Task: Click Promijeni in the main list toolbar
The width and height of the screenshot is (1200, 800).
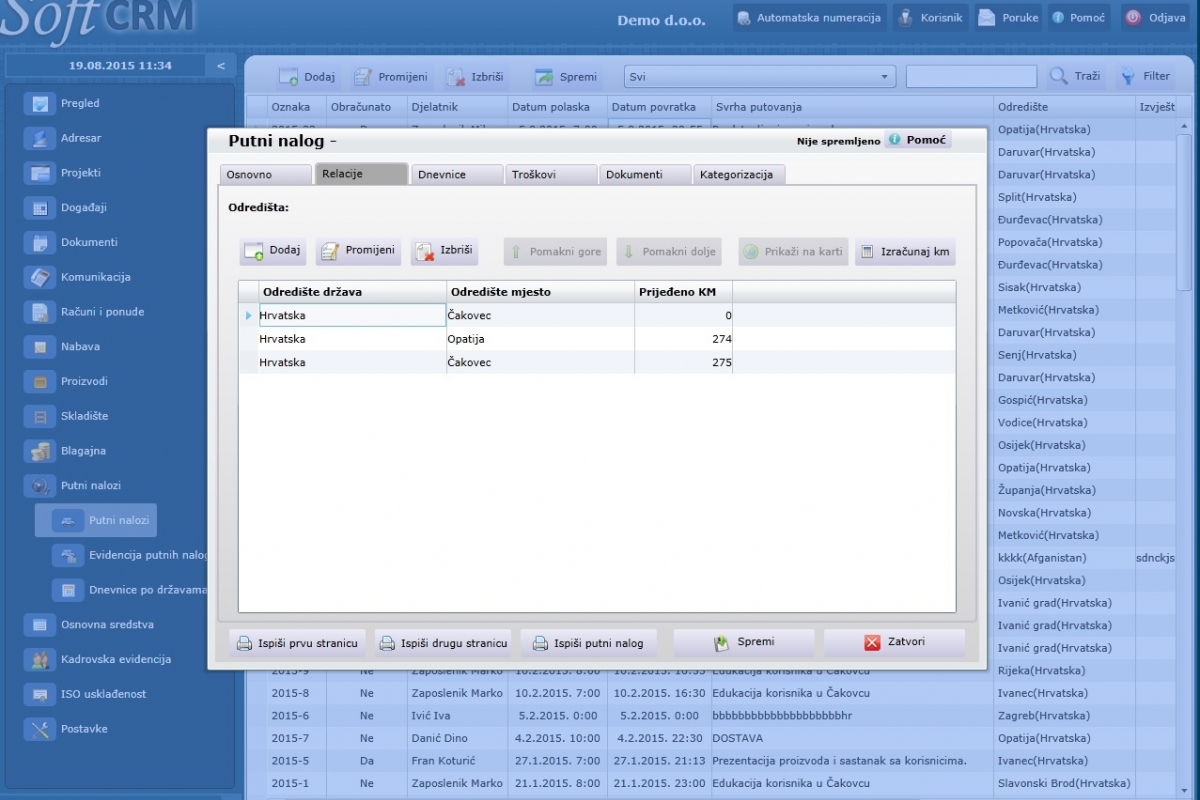Action: click(x=390, y=77)
